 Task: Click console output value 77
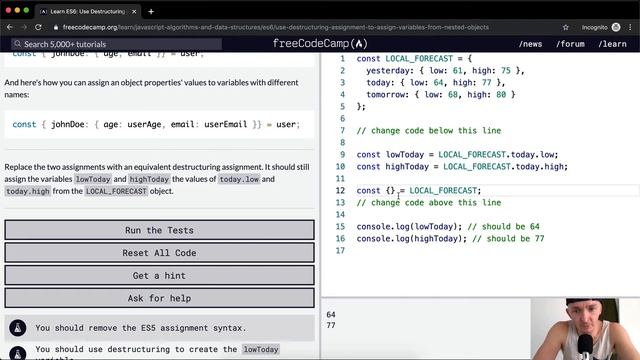click(x=331, y=325)
